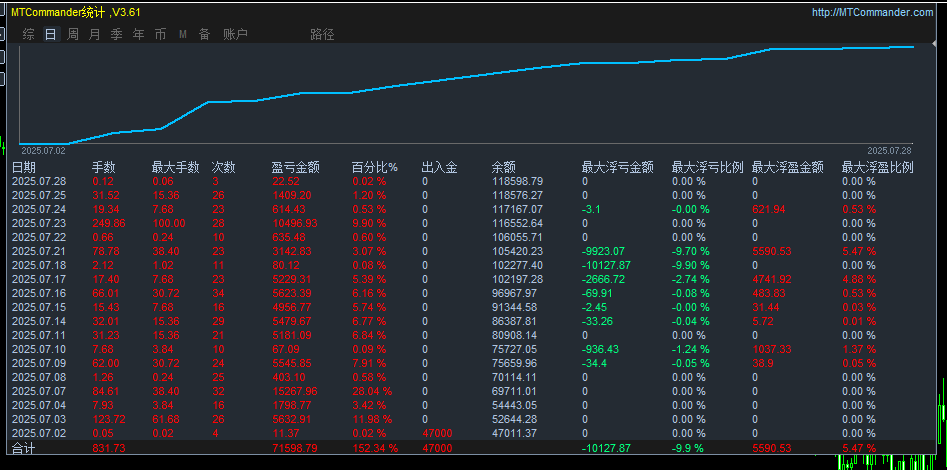The height and width of the screenshot is (470, 947).
Task: Click the 日期 column header
Action: click(24, 167)
